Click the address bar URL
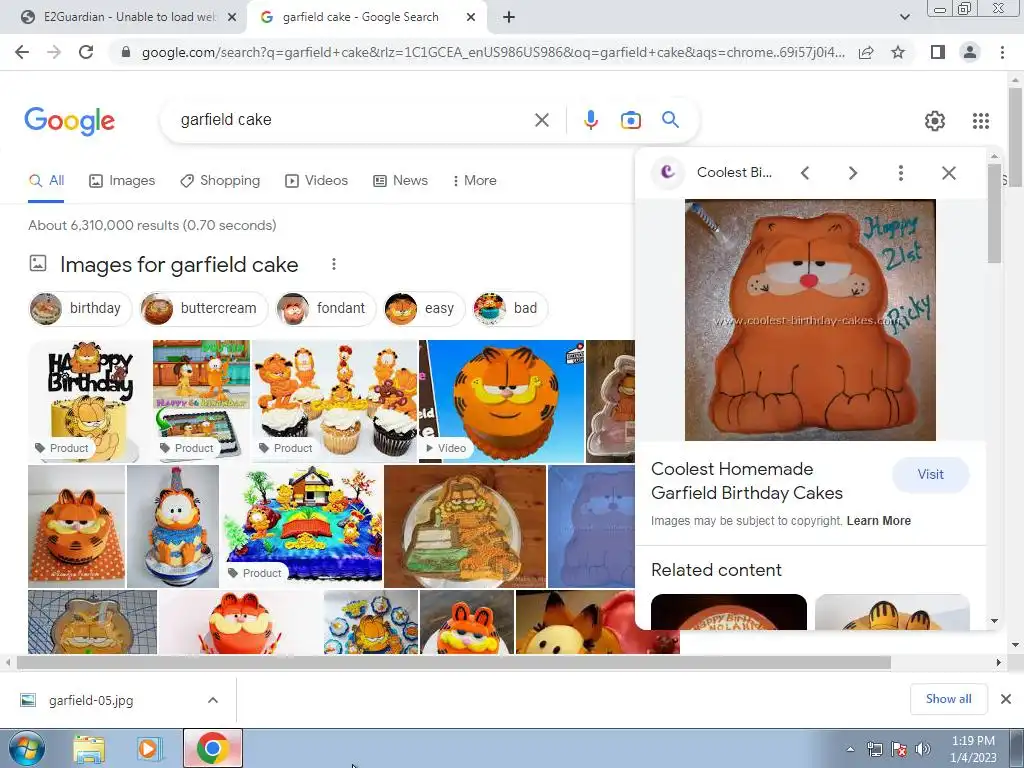Viewport: 1024px width, 768px height. (x=493, y=52)
